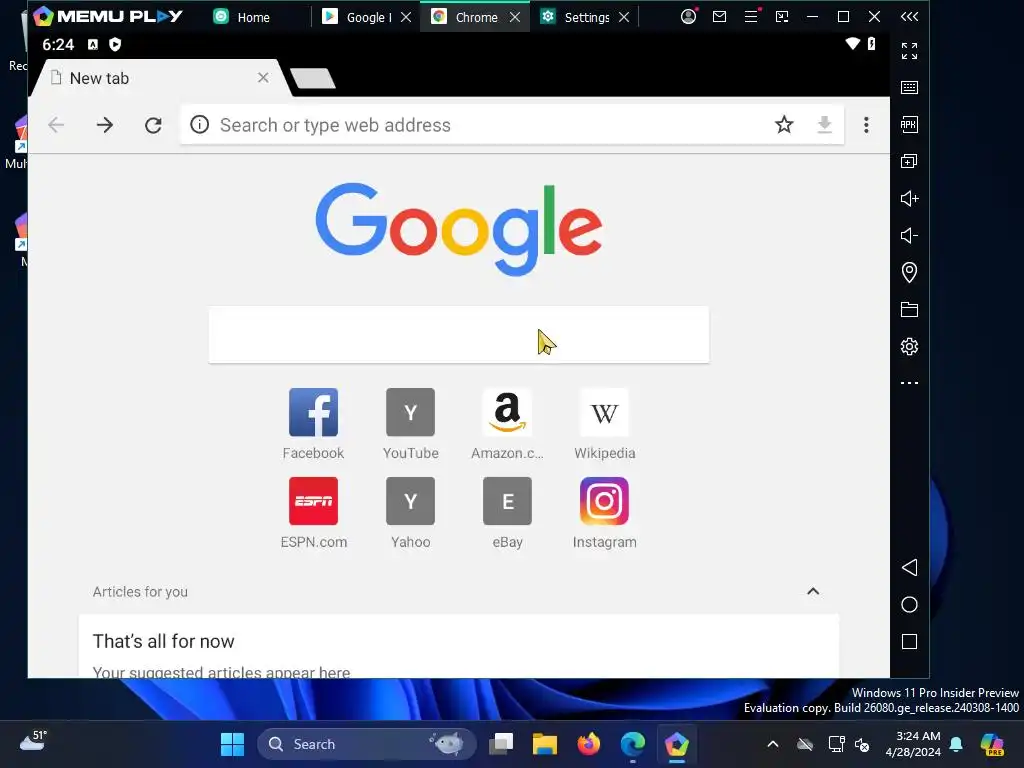The width and height of the screenshot is (1024, 768).
Task: Decrease volume with the speaker minus icon
Action: click(x=909, y=235)
